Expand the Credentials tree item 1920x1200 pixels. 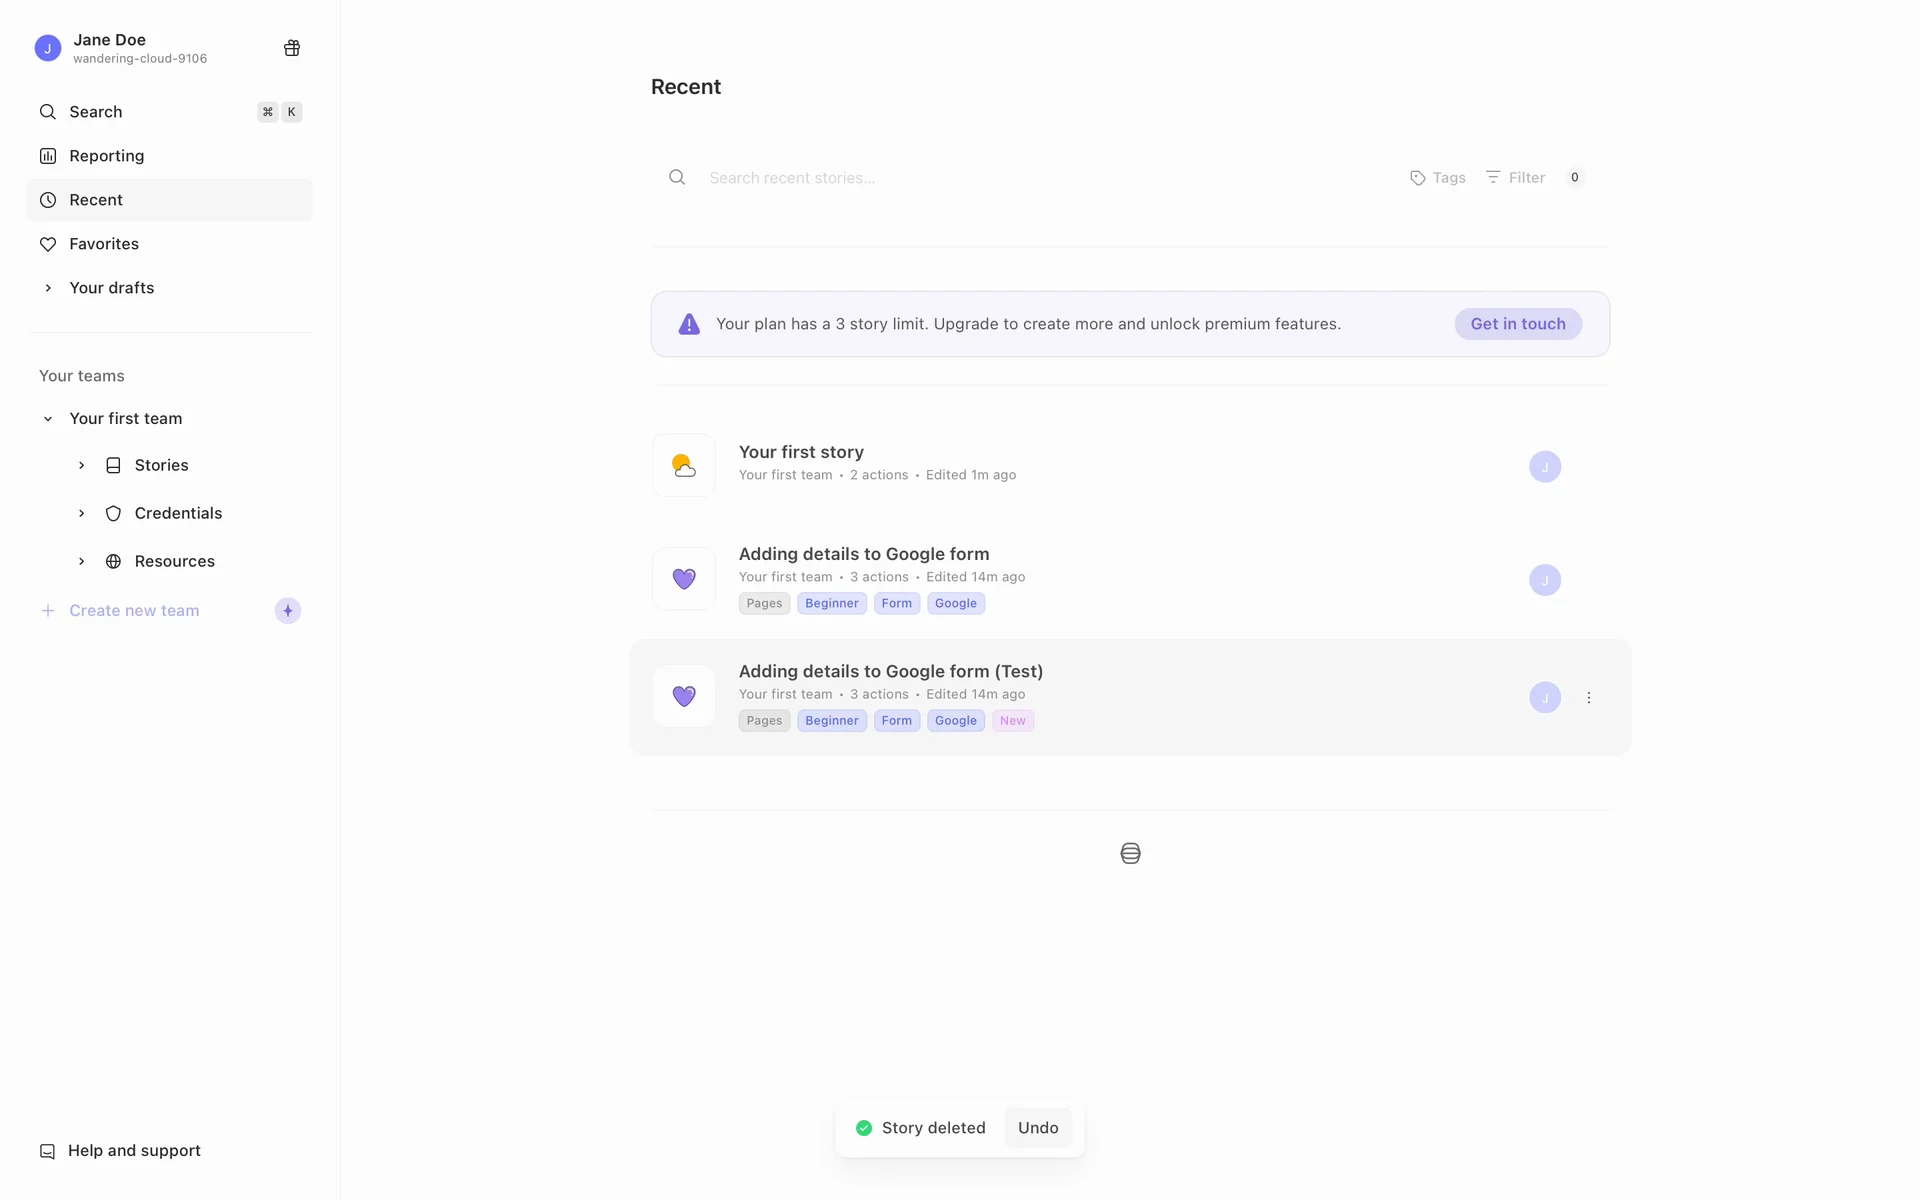(82, 514)
